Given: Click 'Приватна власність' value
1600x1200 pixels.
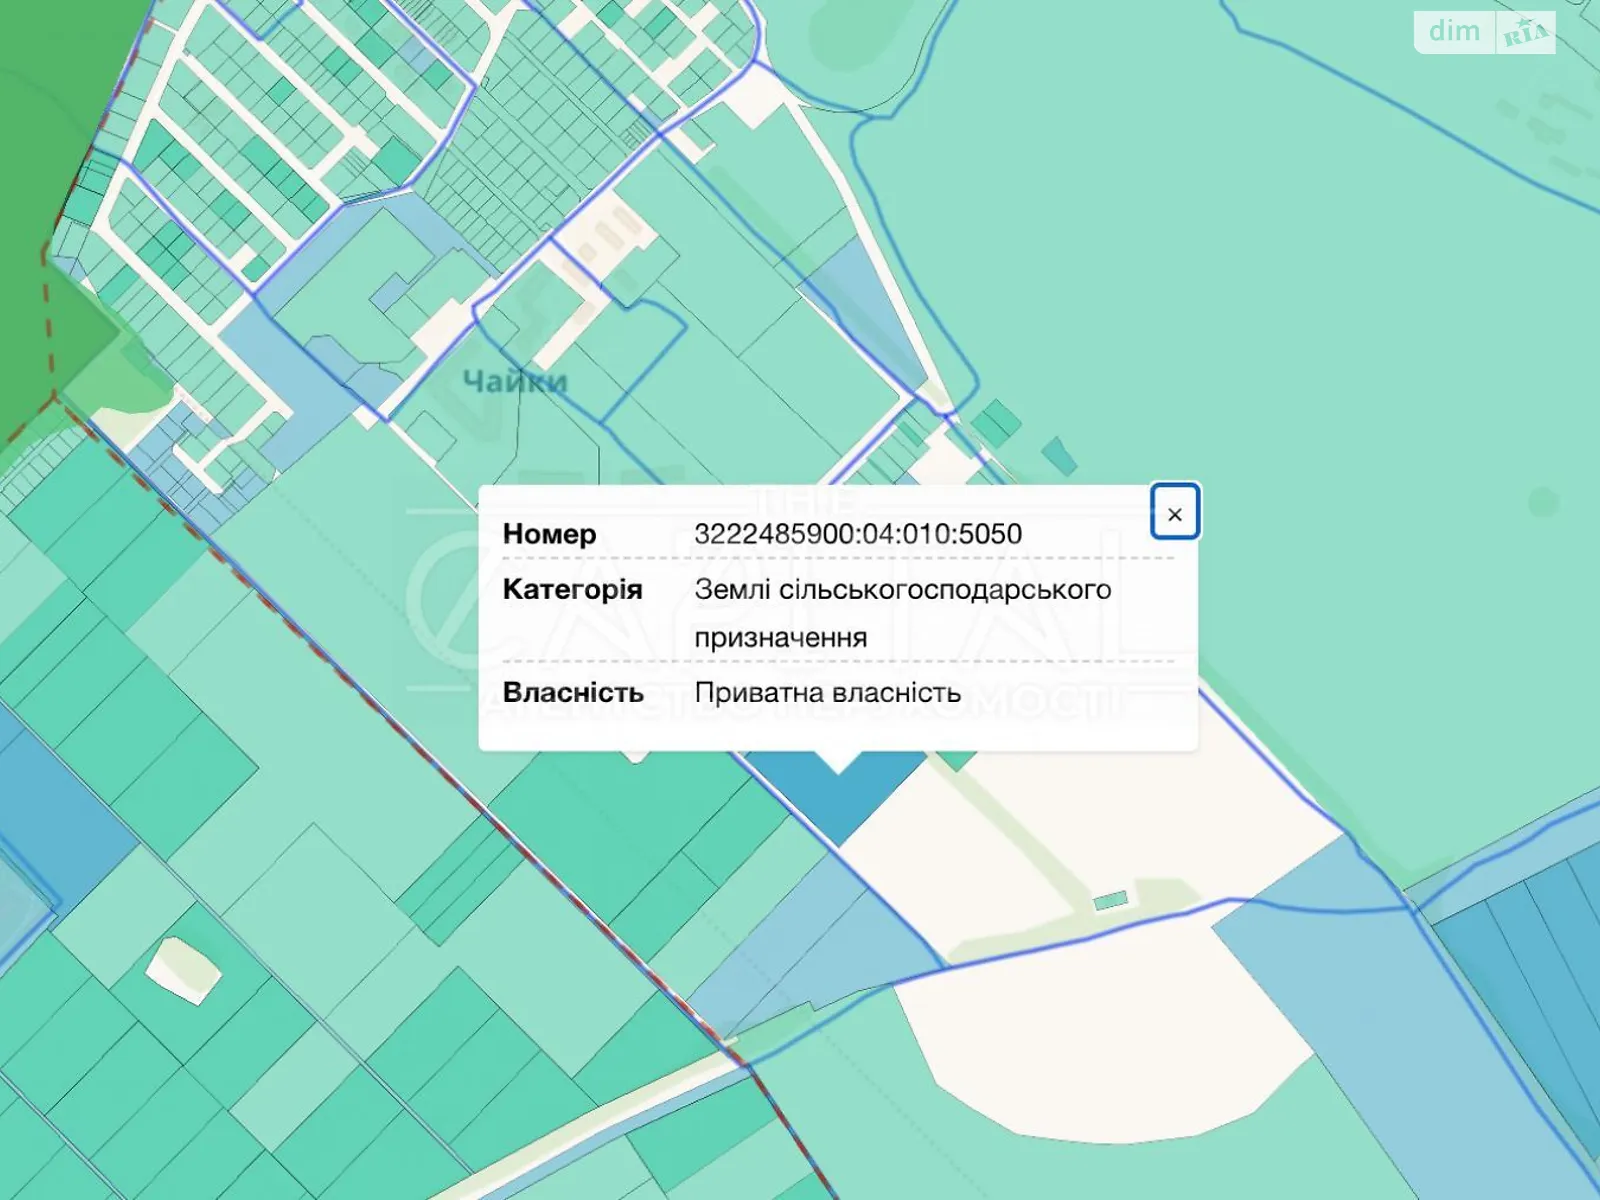Looking at the screenshot, I should point(827,693).
